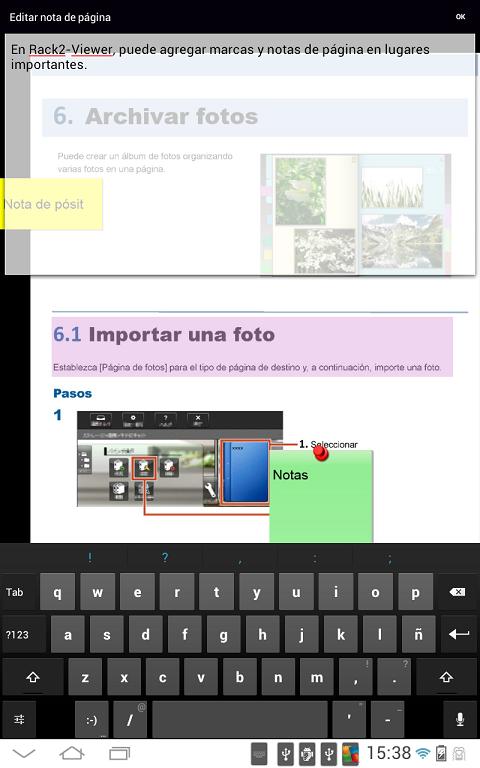480x768 pixels.
Task: Tap the period key on the keyboard
Action: pos(394,677)
